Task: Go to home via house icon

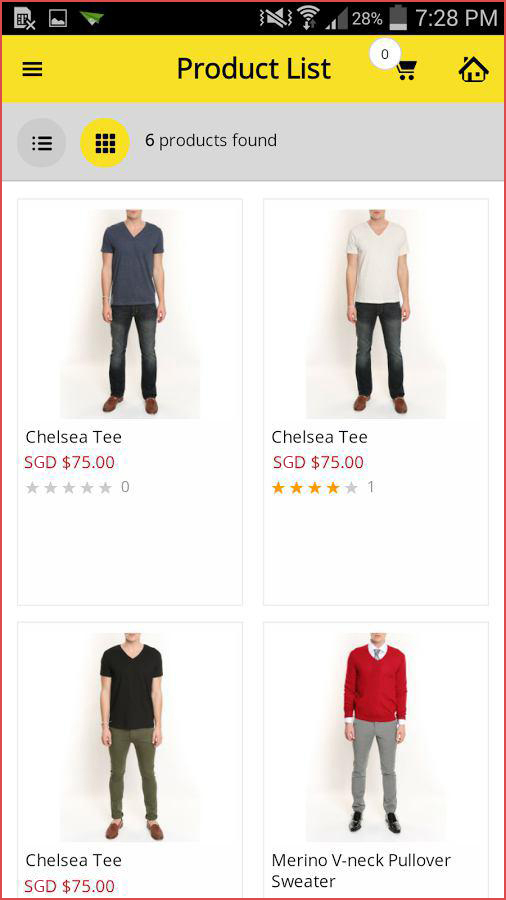Action: (473, 69)
